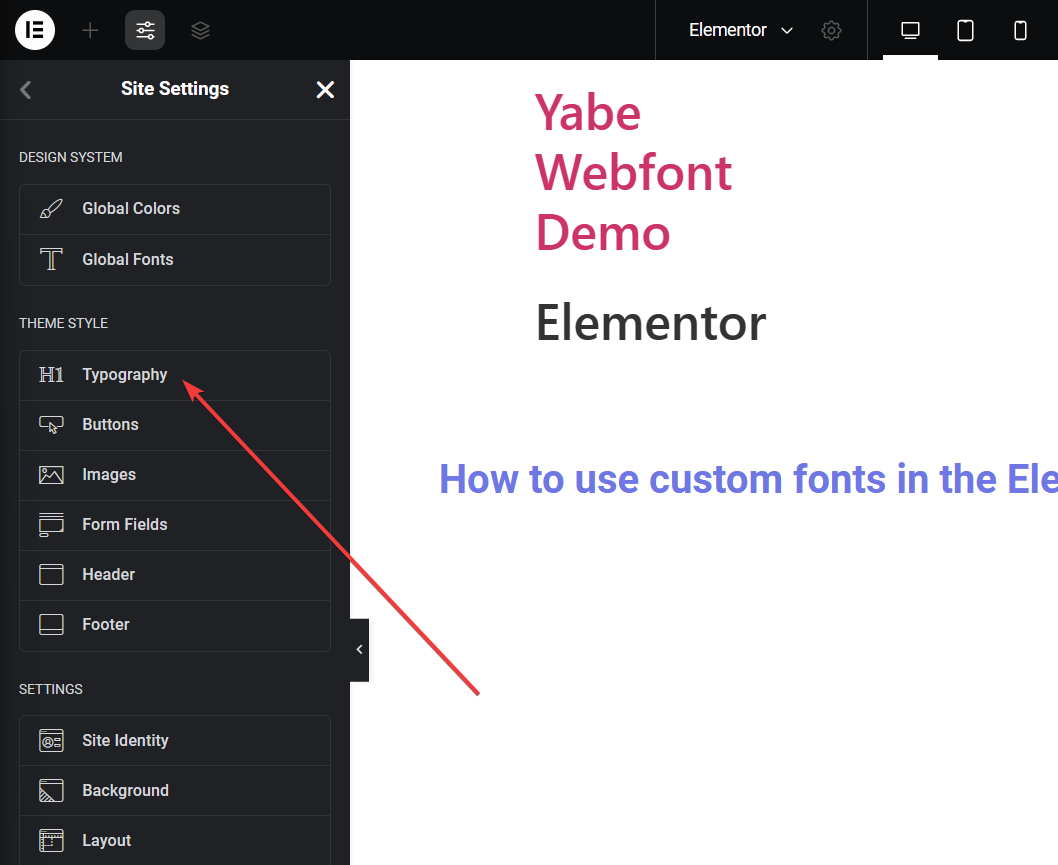
Task: Click the Elementor logo icon
Action: click(35, 30)
